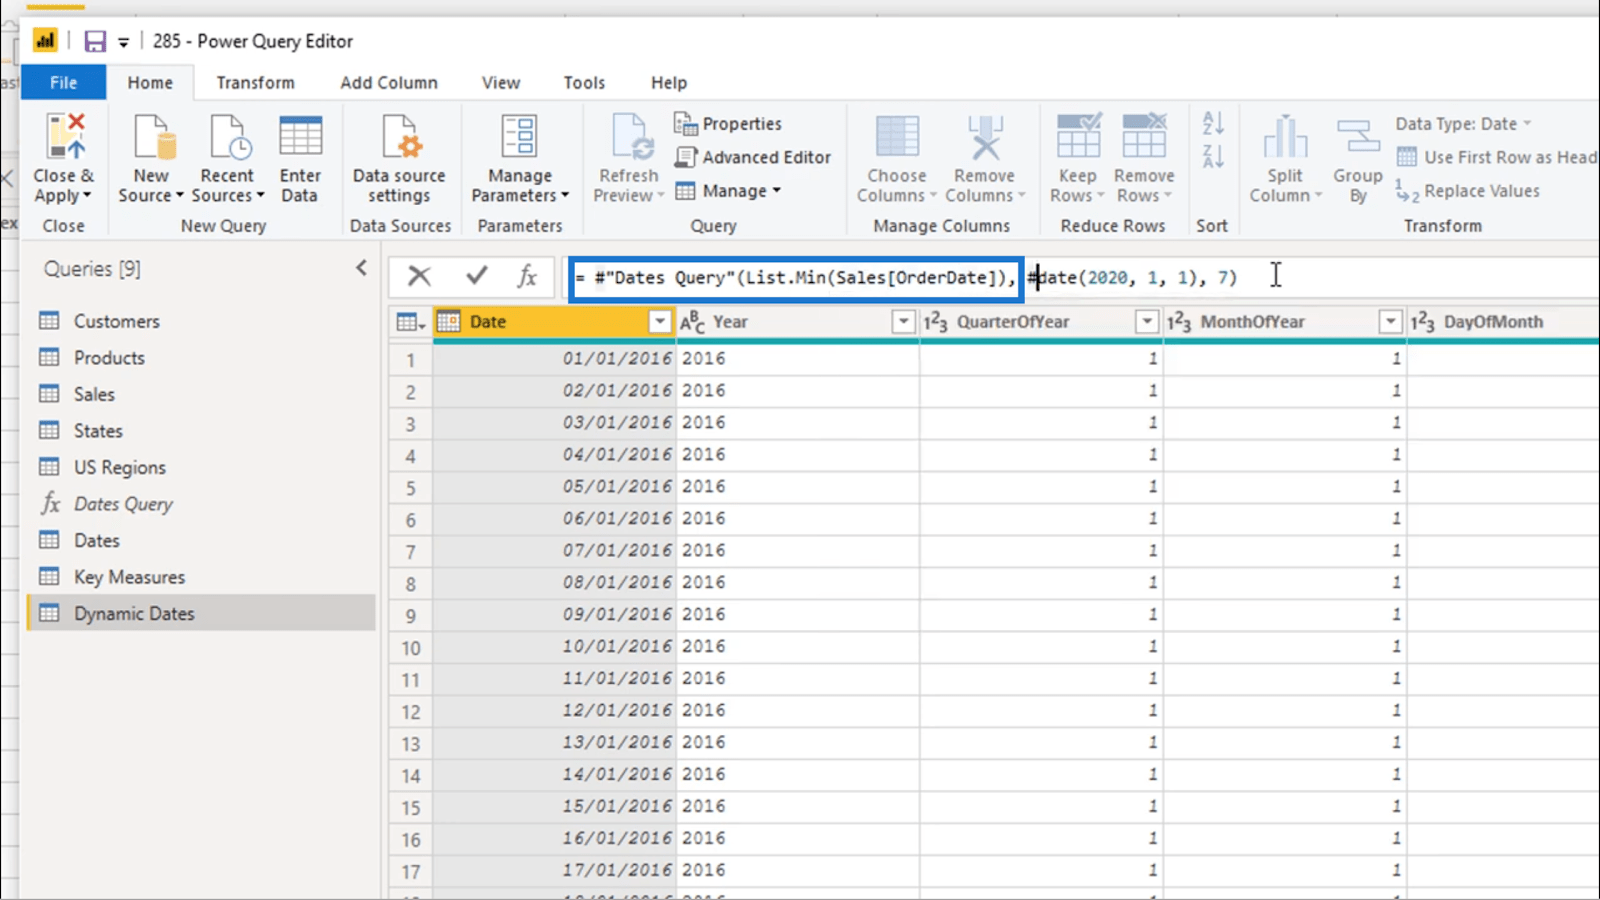The image size is (1600, 900).
Task: Open the View tab
Action: 500,83
